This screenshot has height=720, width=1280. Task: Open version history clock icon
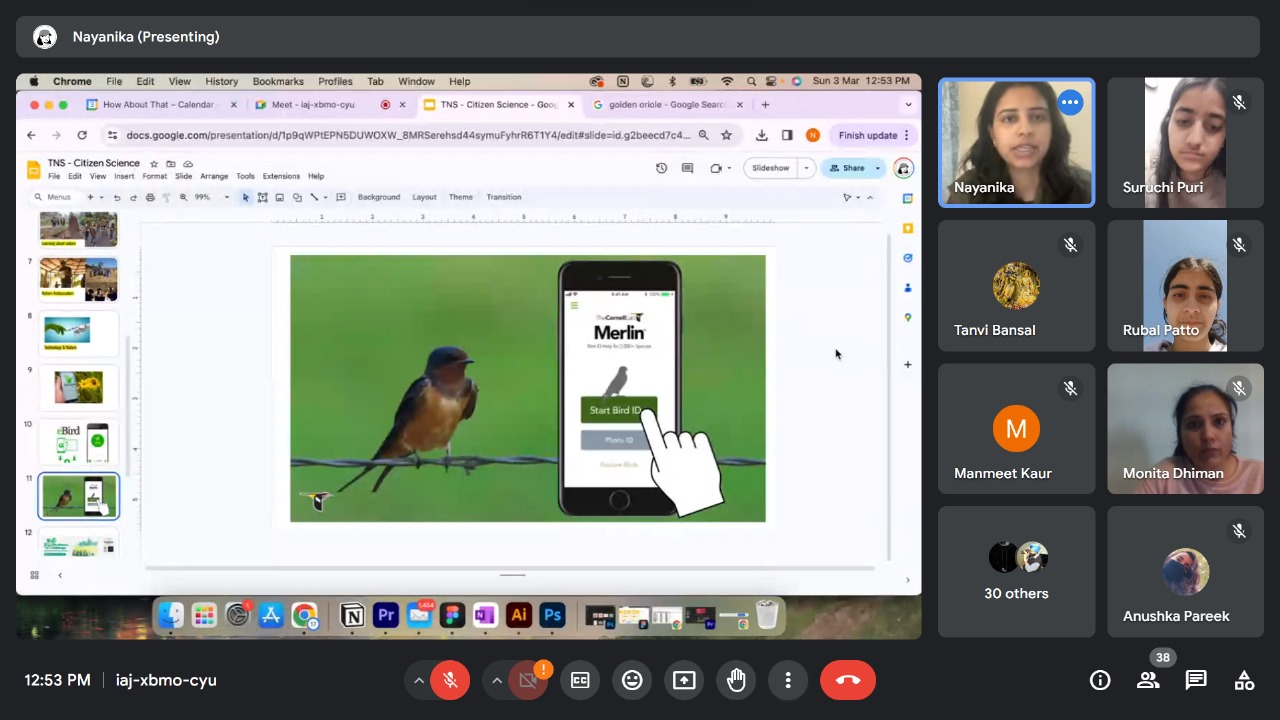click(x=661, y=168)
